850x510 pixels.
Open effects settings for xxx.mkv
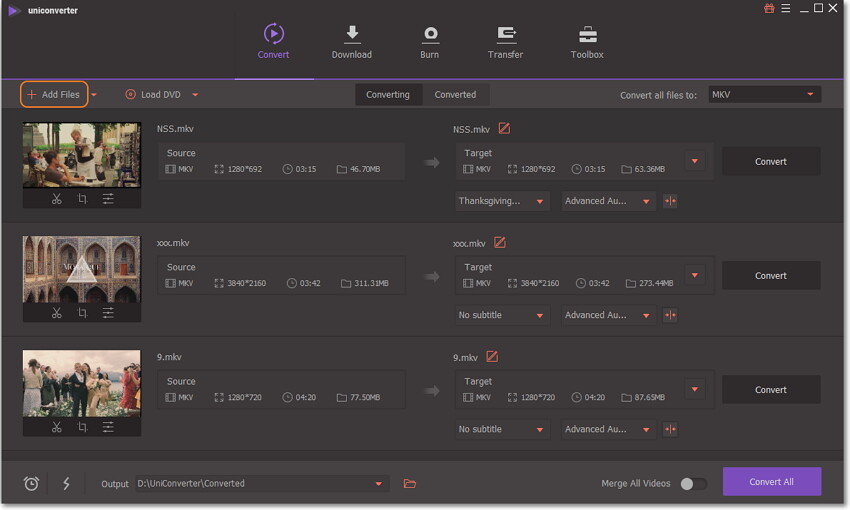click(x=108, y=313)
